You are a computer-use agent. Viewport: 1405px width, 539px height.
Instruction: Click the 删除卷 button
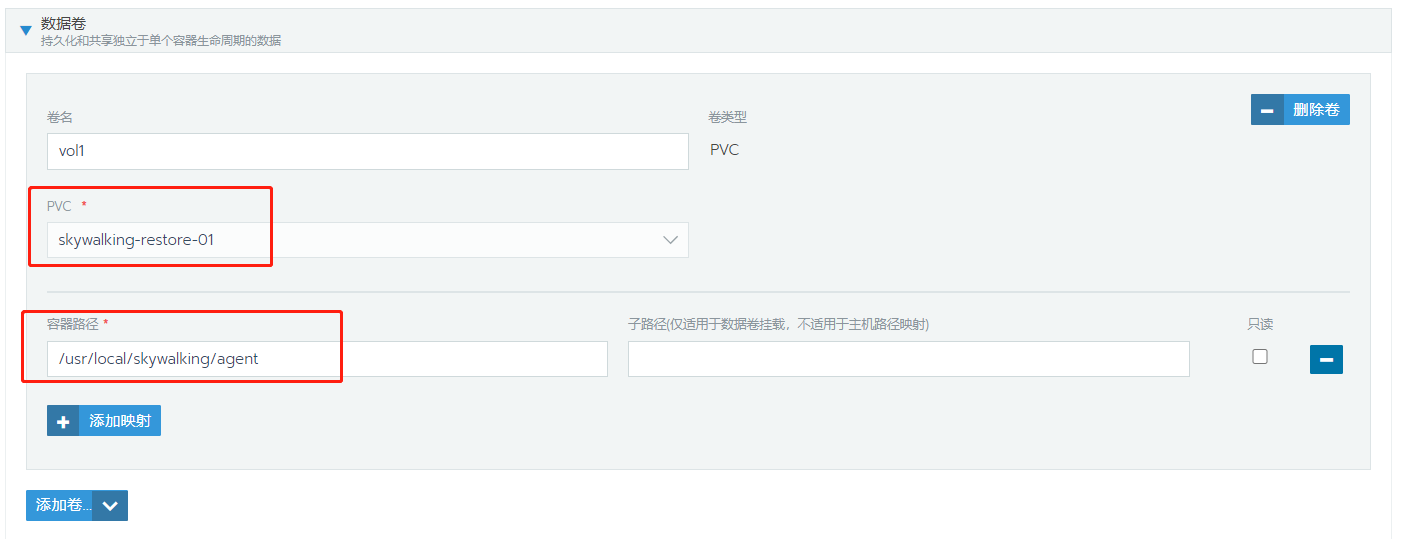1300,110
